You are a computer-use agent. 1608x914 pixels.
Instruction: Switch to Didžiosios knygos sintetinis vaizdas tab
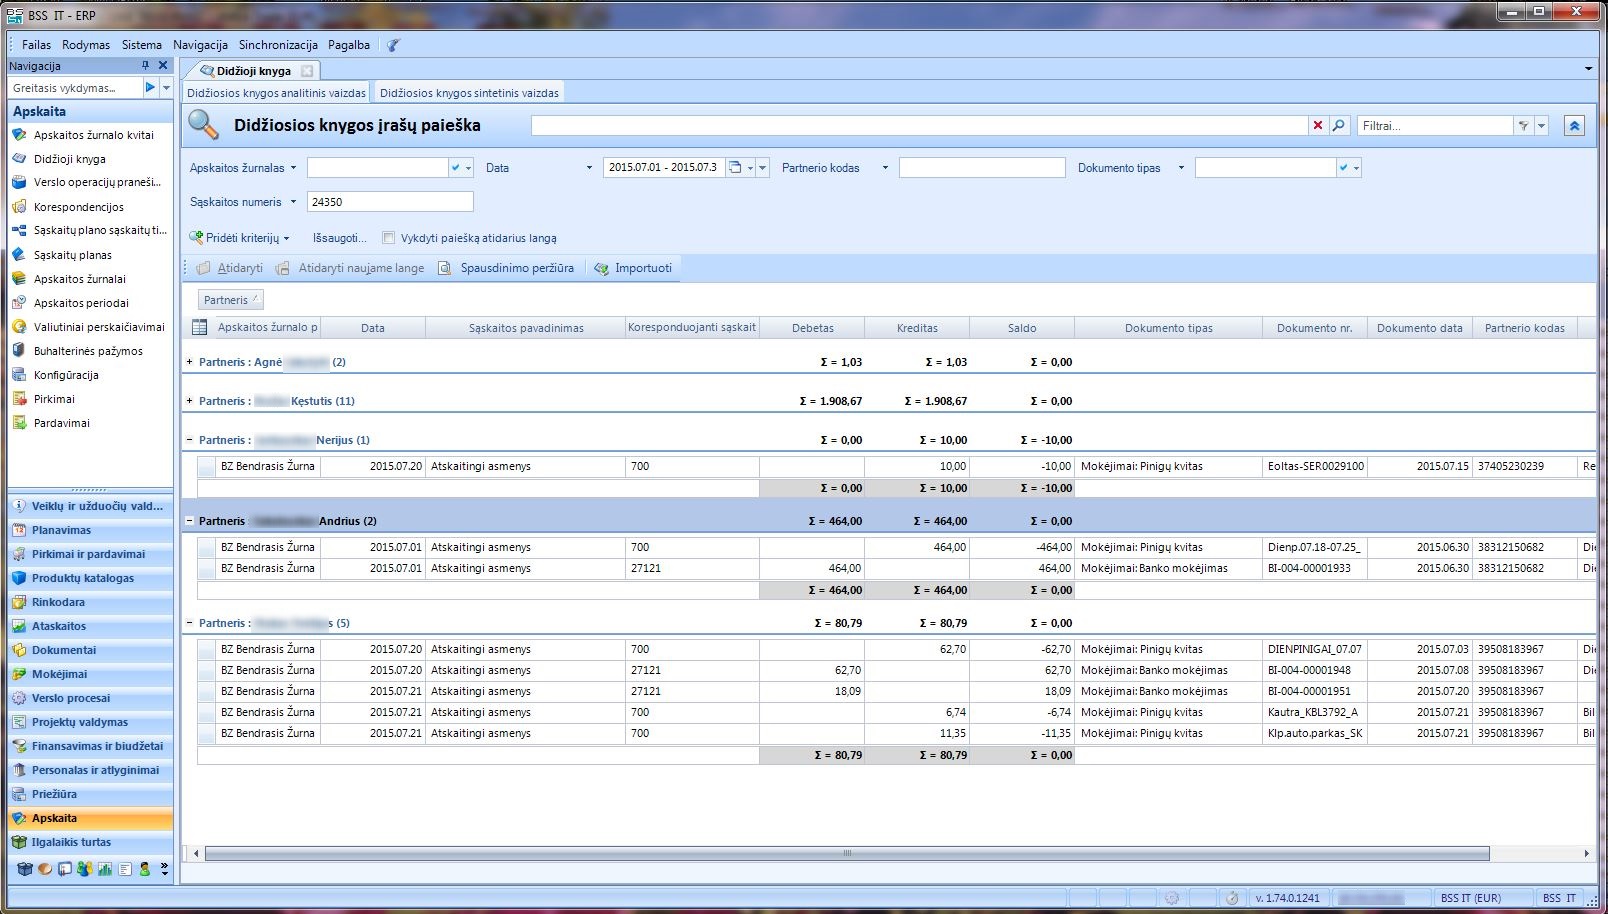click(x=469, y=91)
